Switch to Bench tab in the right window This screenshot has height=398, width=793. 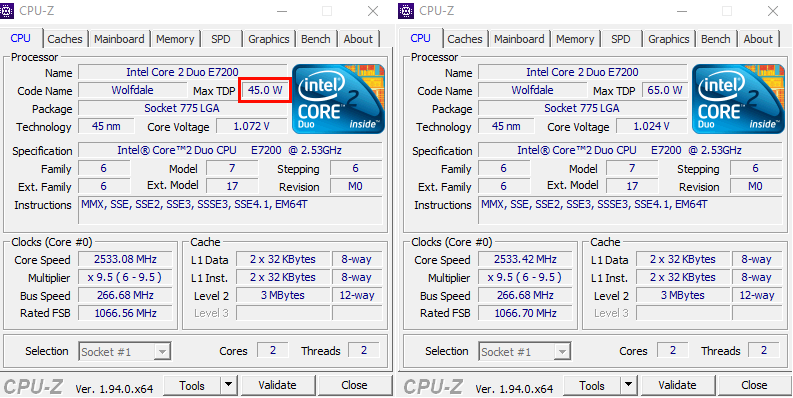coord(716,39)
